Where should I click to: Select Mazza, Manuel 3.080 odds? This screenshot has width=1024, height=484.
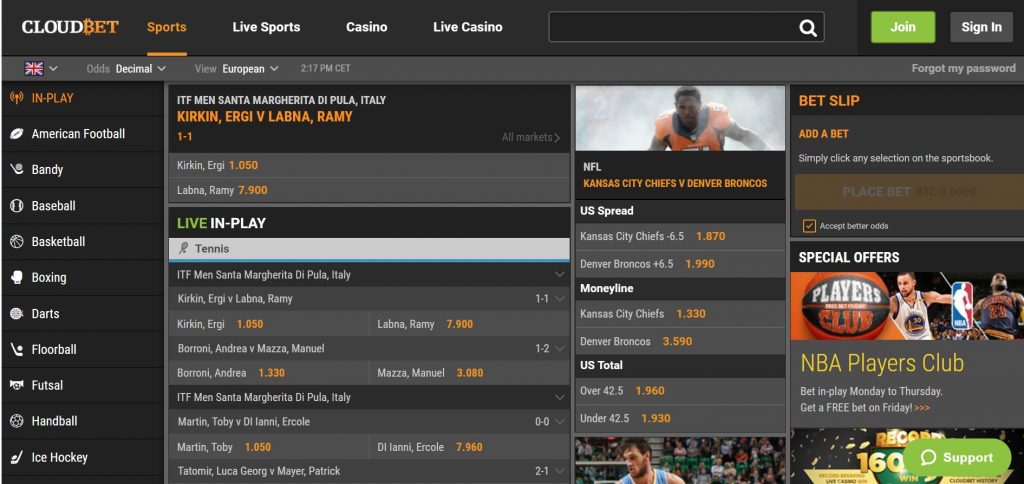coord(469,373)
